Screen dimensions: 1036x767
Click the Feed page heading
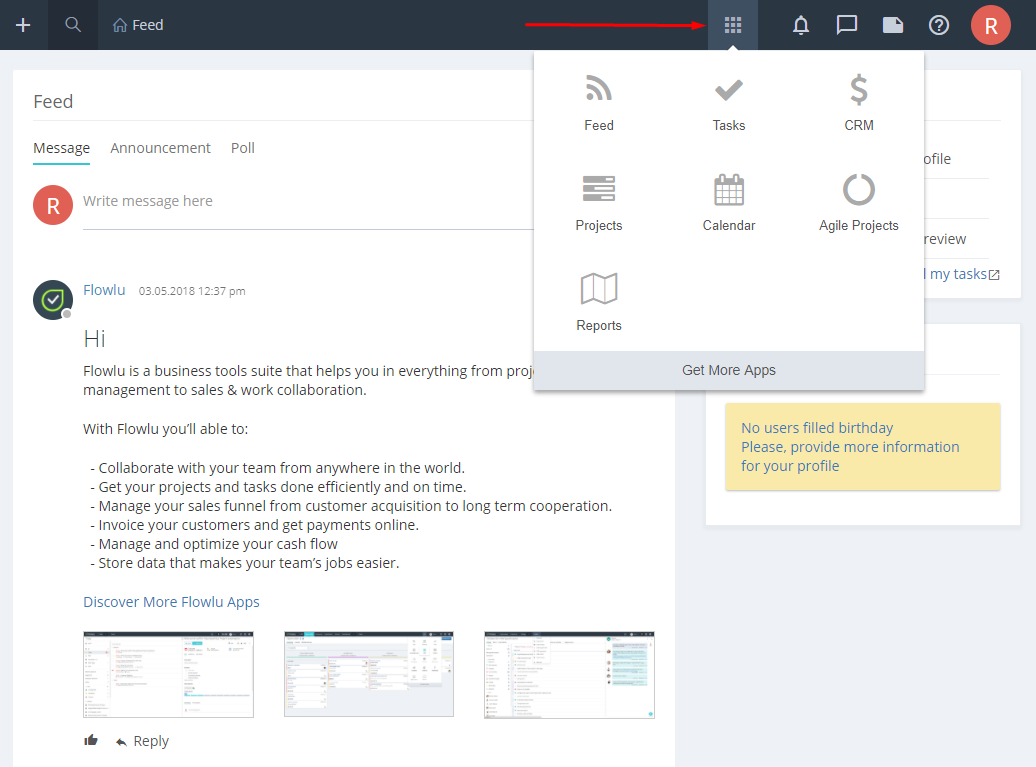click(54, 102)
